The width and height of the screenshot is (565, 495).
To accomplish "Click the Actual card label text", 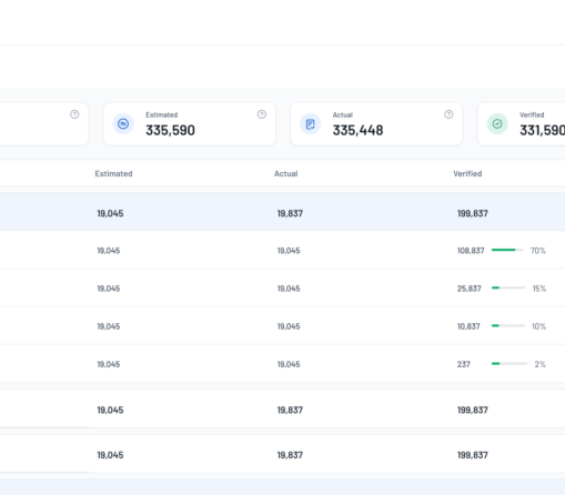I will (x=343, y=115).
